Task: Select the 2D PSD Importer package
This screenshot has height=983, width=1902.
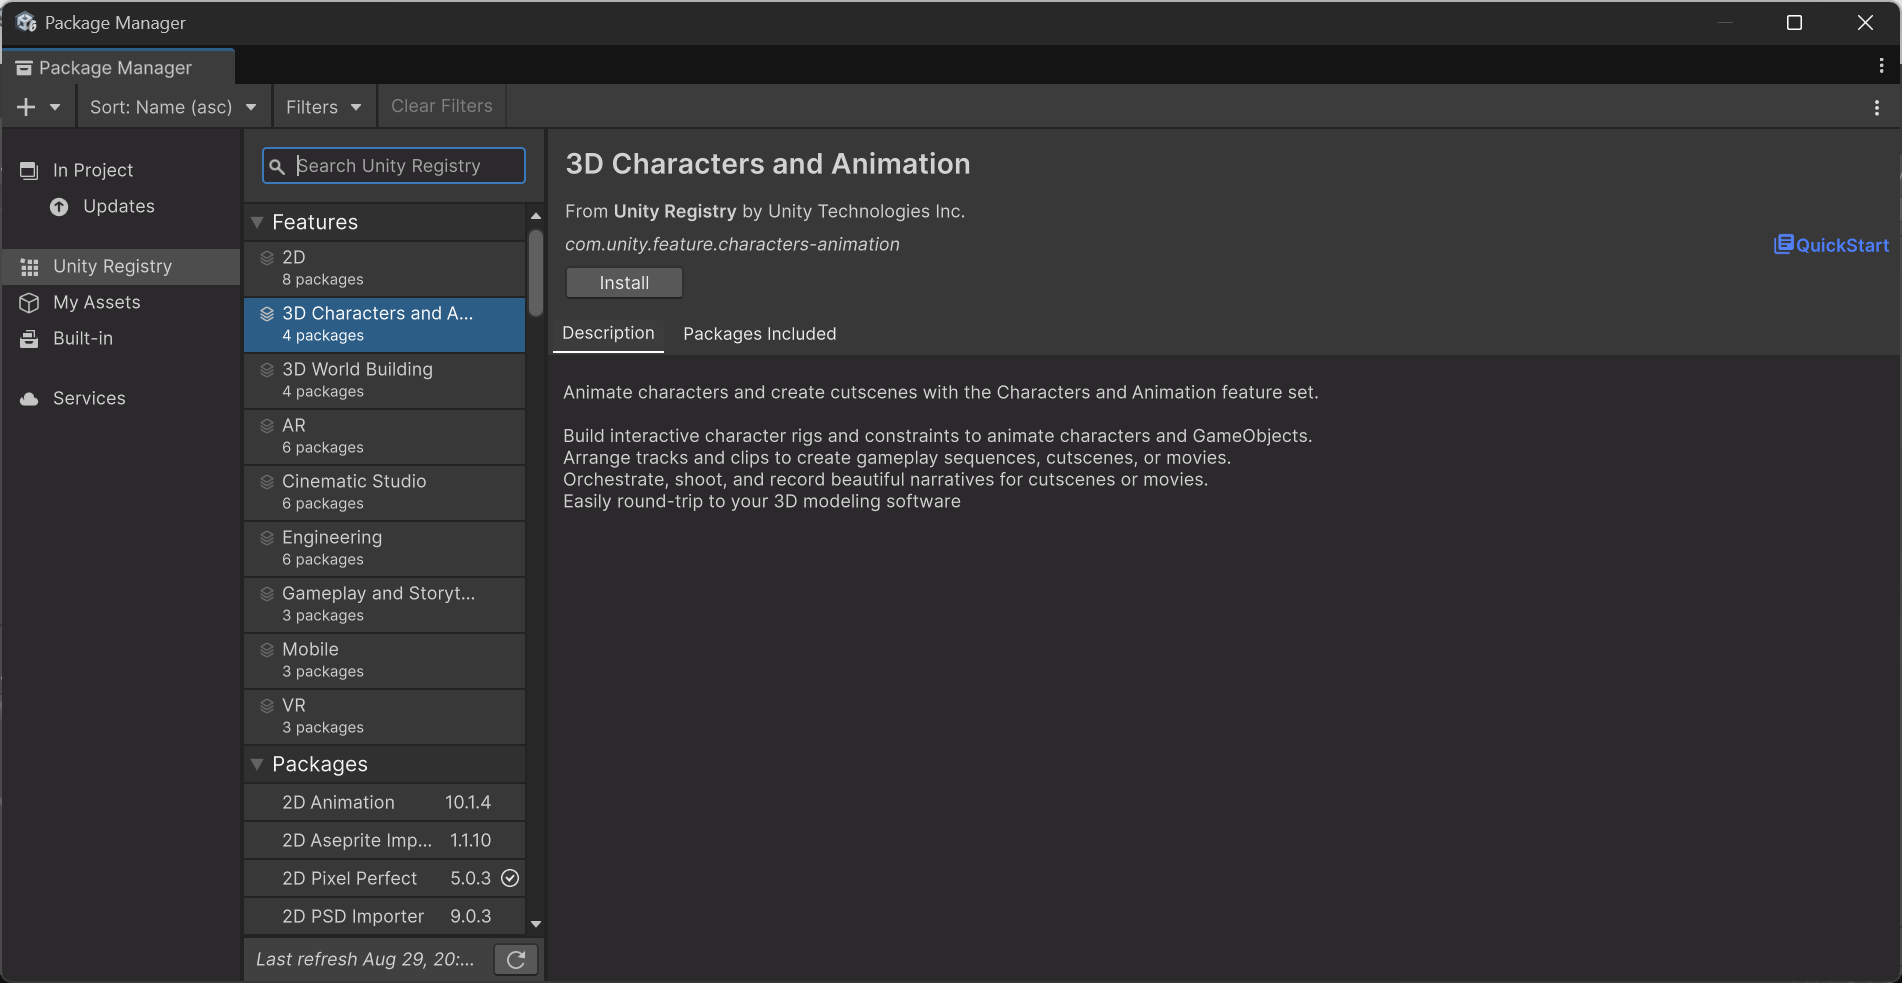Action: (x=384, y=916)
